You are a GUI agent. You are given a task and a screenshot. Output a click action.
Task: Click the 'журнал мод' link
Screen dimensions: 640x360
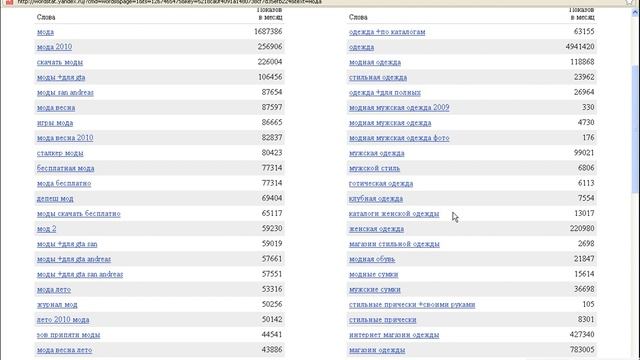click(x=57, y=304)
